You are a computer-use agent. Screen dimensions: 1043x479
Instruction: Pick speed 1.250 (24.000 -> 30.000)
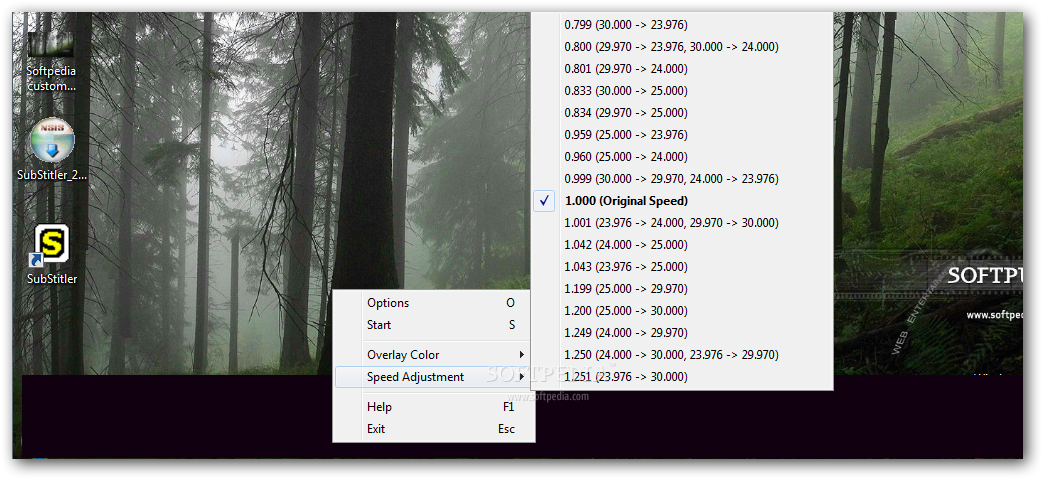[x=682, y=354]
